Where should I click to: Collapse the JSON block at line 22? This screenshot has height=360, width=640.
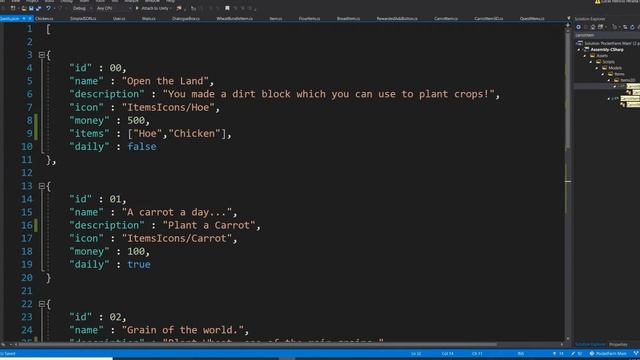tap(42, 304)
